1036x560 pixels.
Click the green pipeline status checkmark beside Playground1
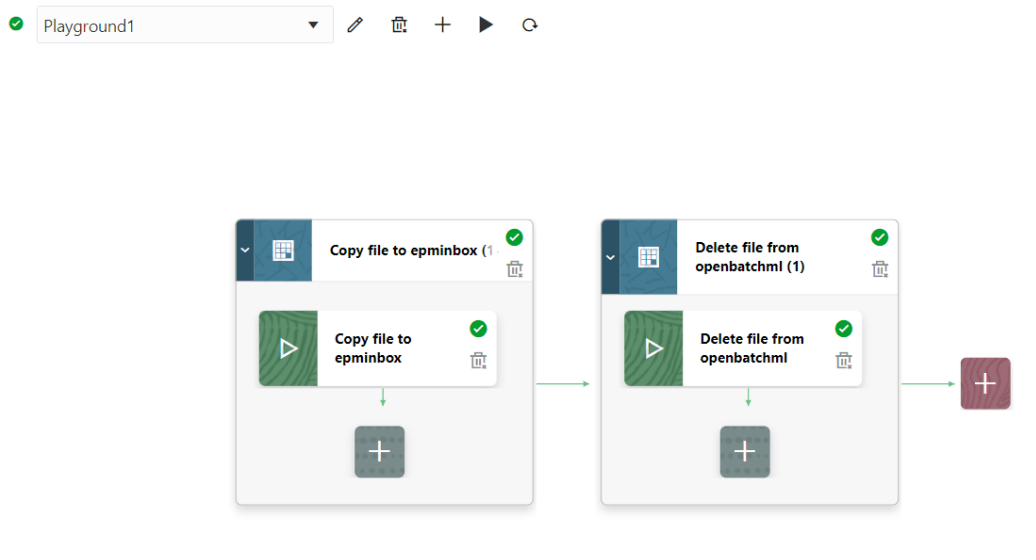[17, 24]
